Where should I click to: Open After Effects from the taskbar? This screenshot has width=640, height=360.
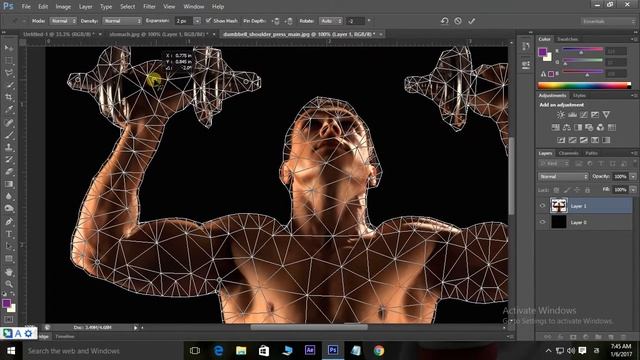(310, 350)
